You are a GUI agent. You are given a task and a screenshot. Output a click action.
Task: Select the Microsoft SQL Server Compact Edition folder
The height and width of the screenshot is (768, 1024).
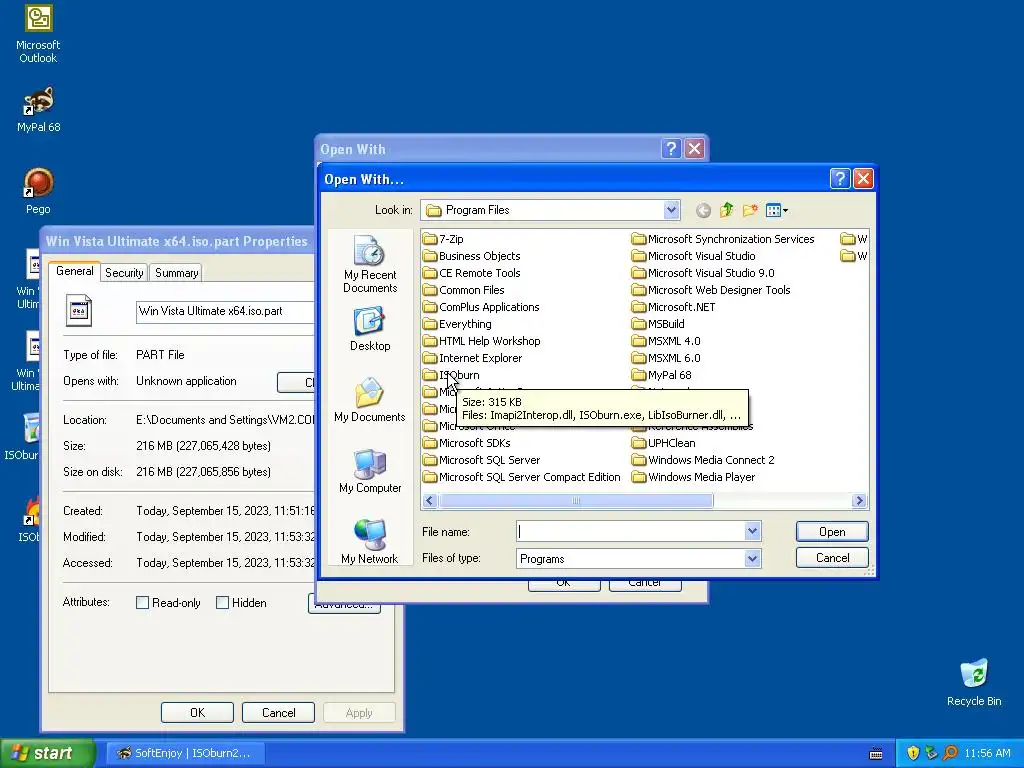coord(522,477)
